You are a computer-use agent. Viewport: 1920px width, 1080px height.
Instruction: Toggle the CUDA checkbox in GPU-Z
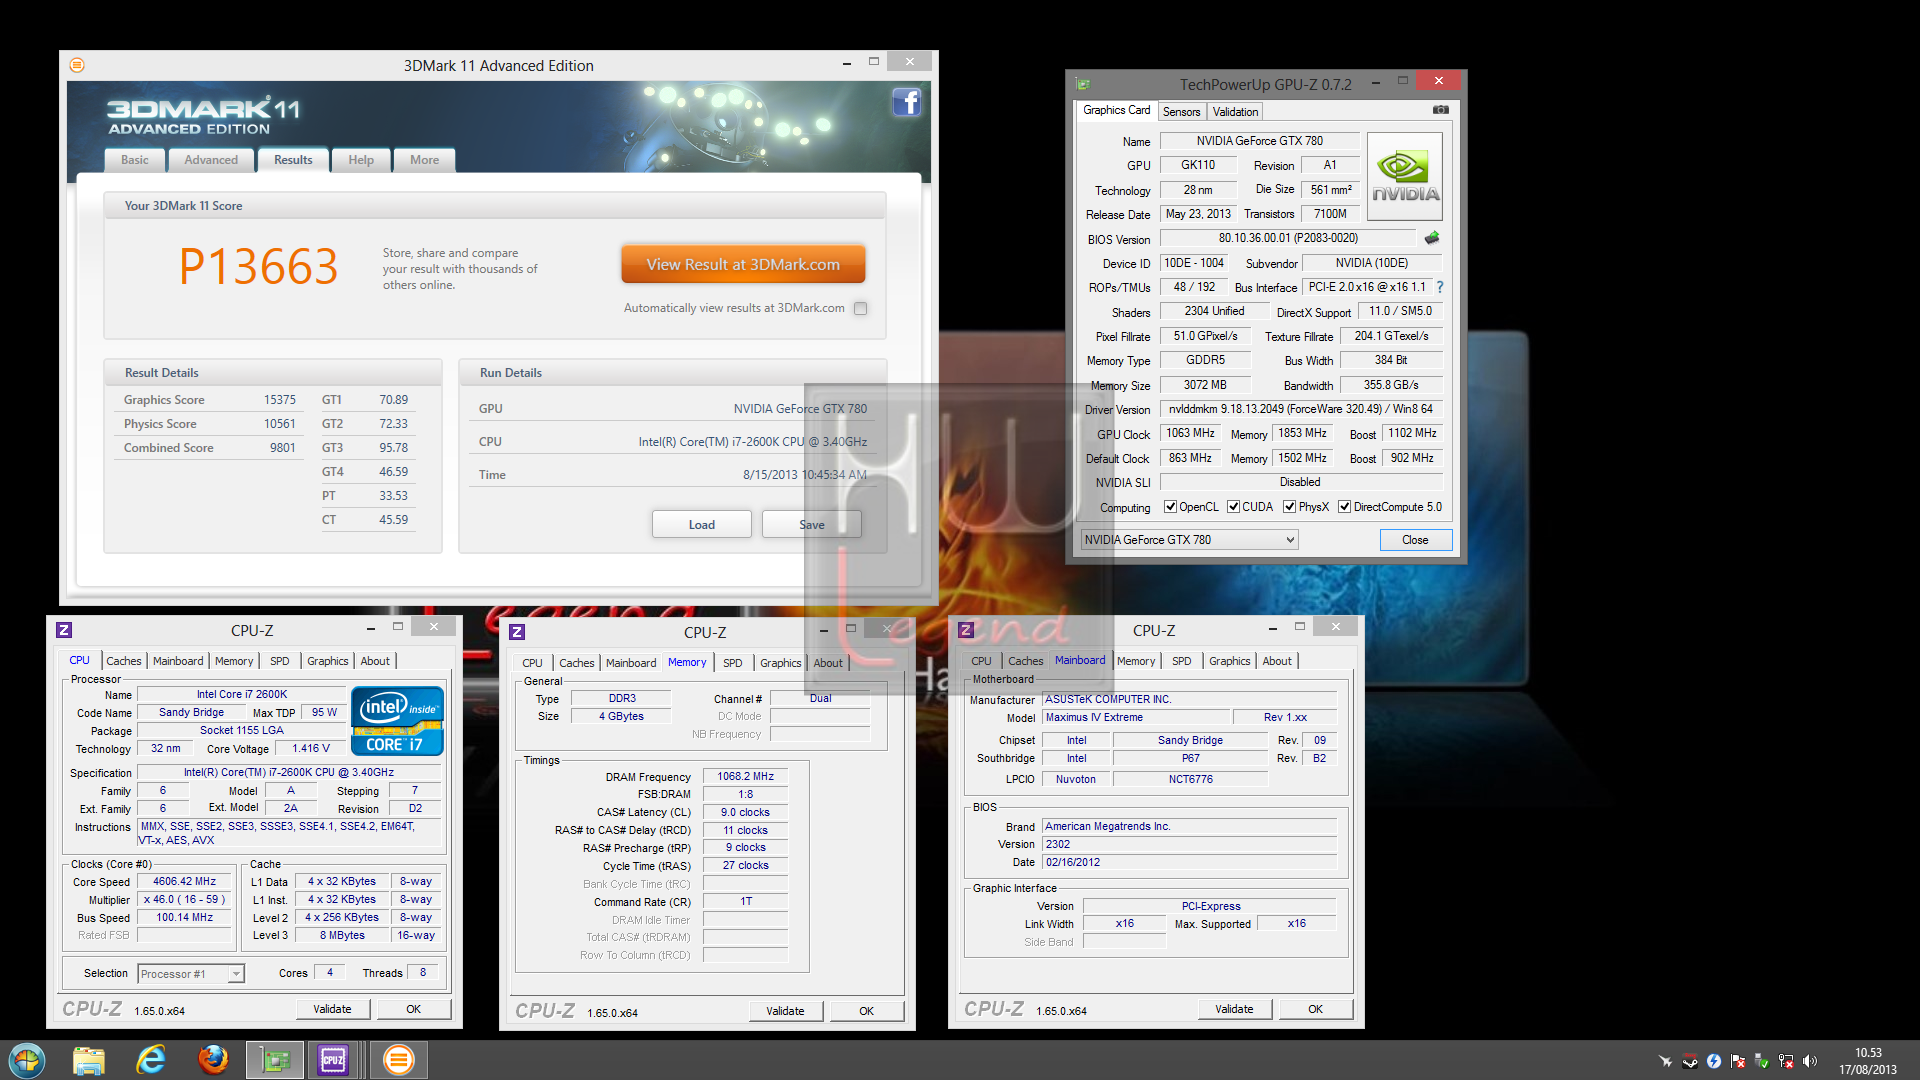point(1233,507)
